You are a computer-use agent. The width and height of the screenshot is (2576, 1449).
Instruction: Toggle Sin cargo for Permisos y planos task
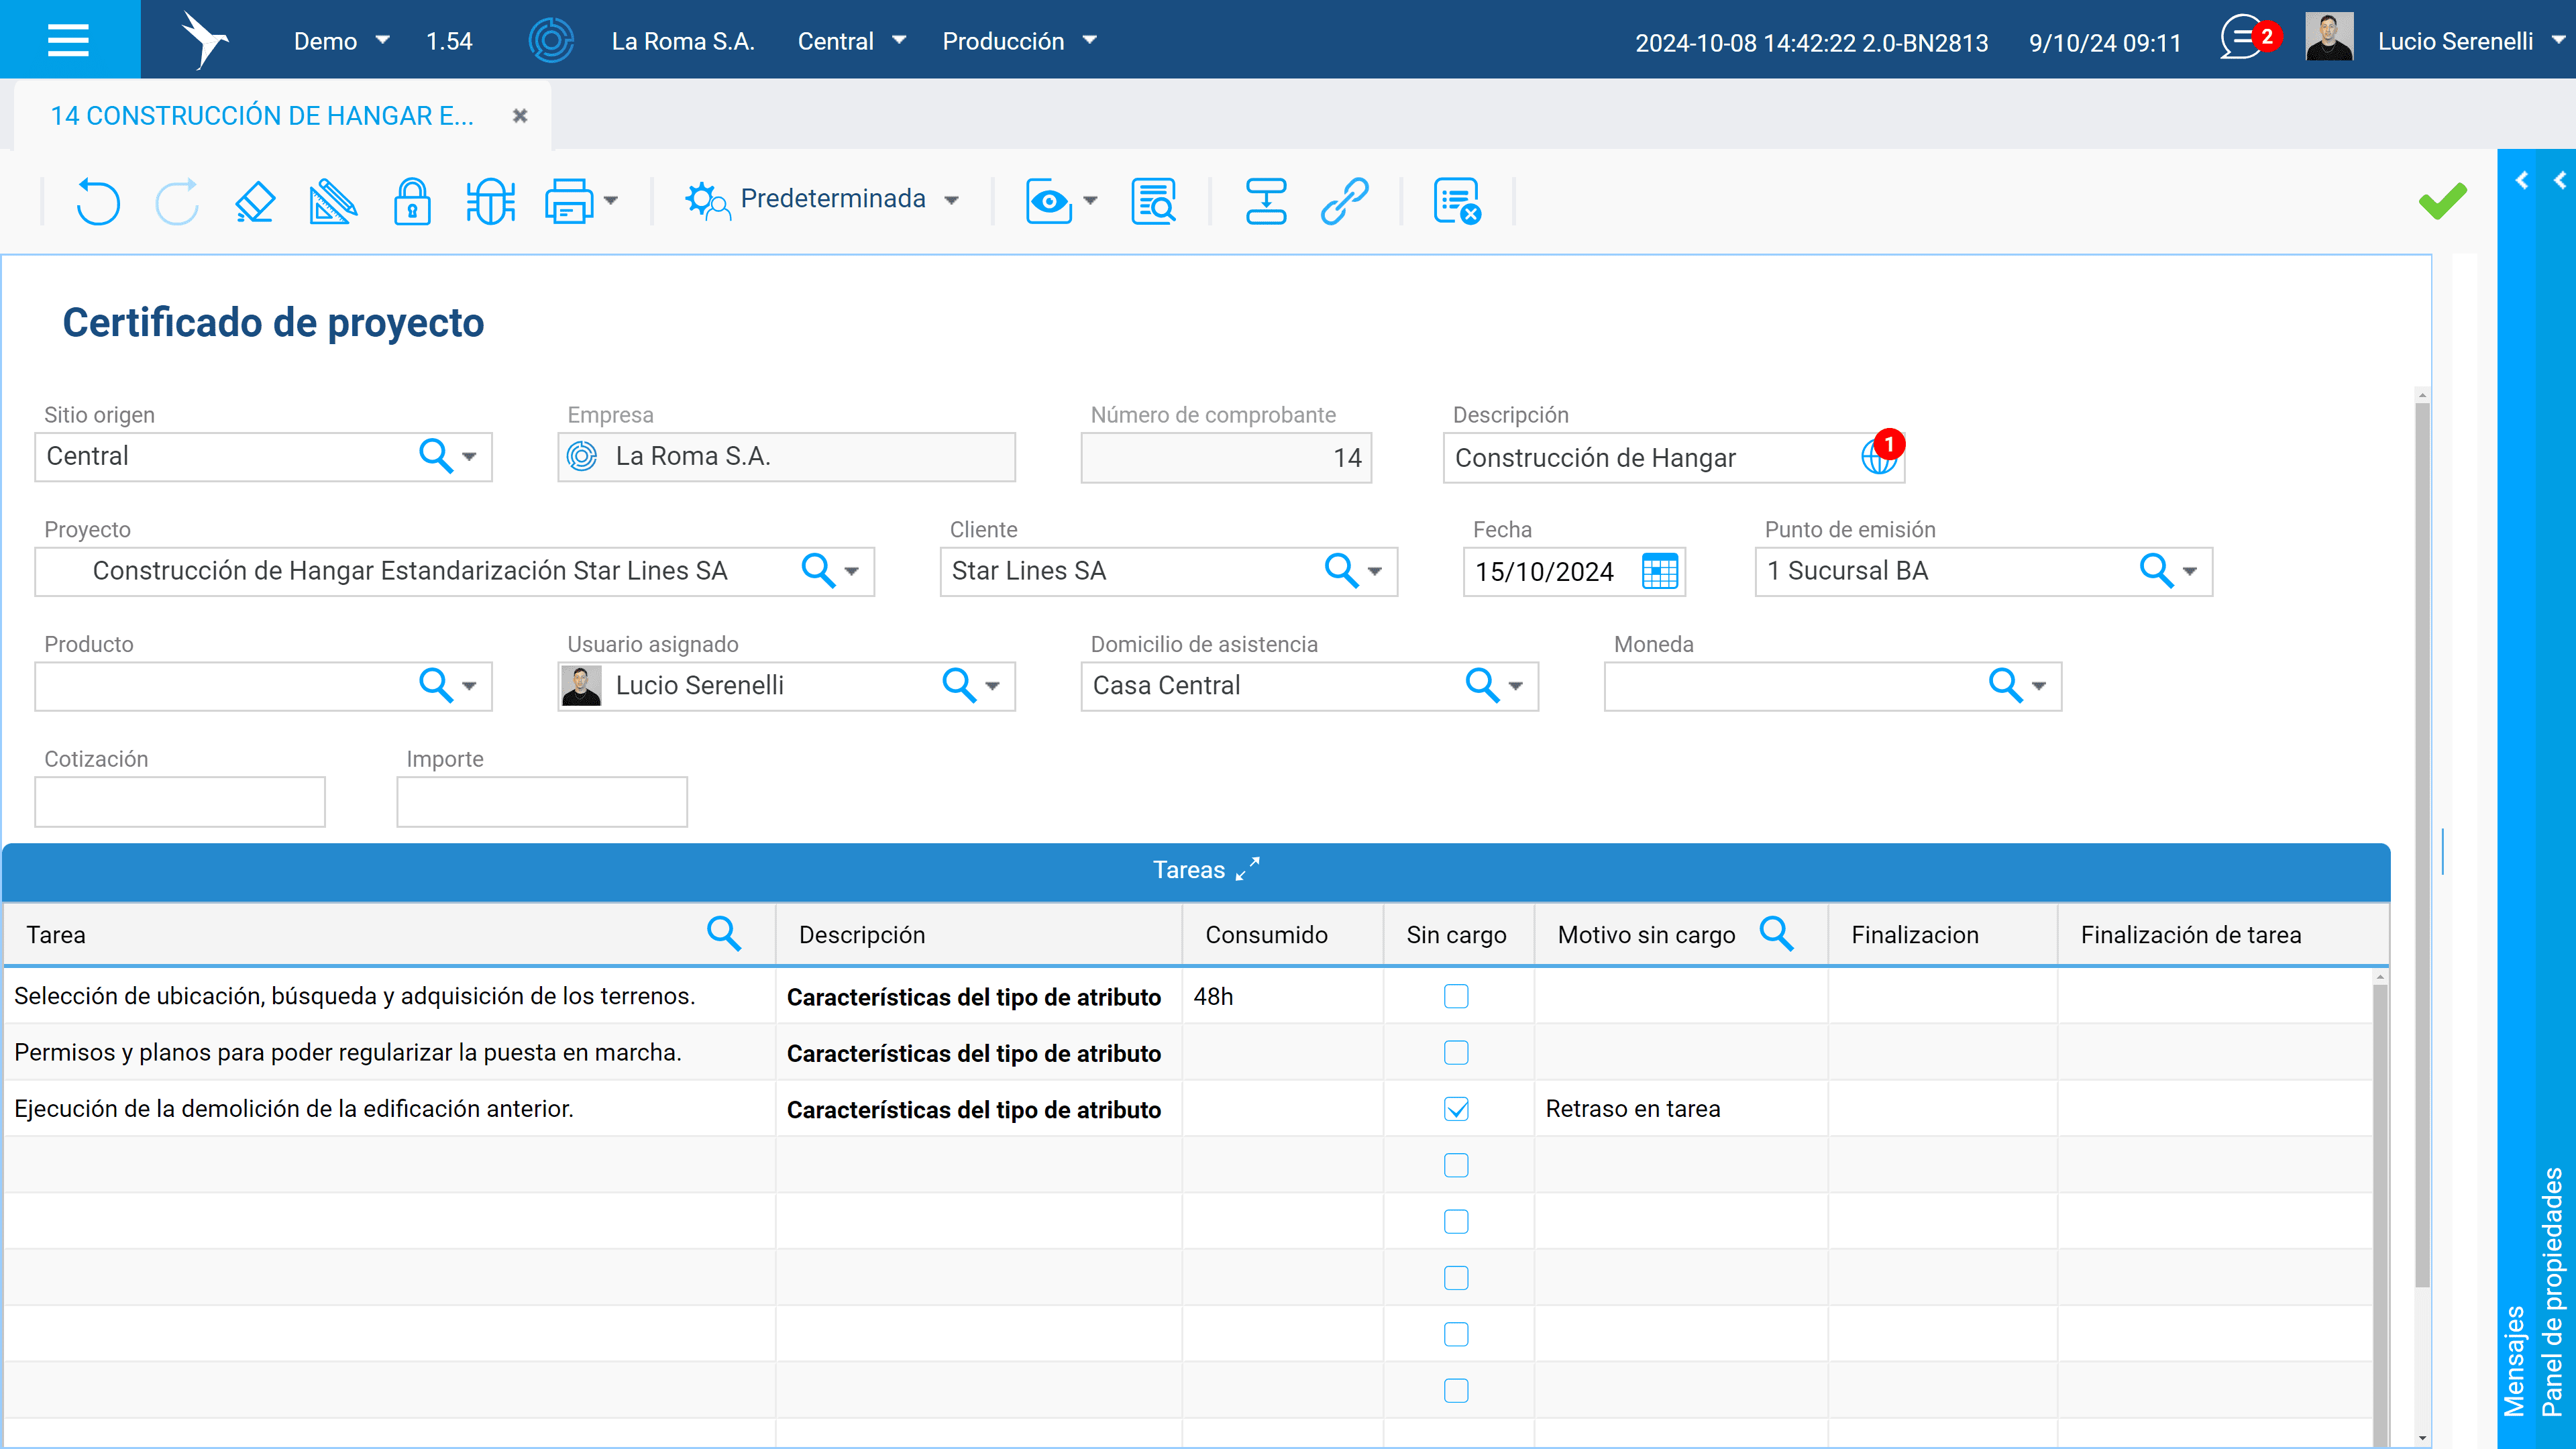coord(1456,1052)
